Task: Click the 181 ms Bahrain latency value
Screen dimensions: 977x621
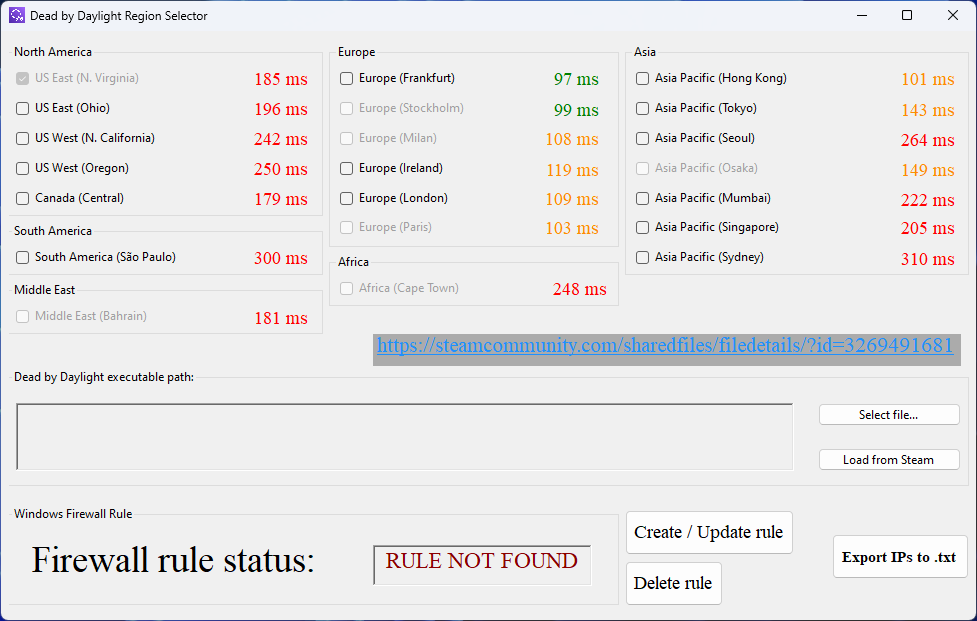Action: (x=281, y=318)
